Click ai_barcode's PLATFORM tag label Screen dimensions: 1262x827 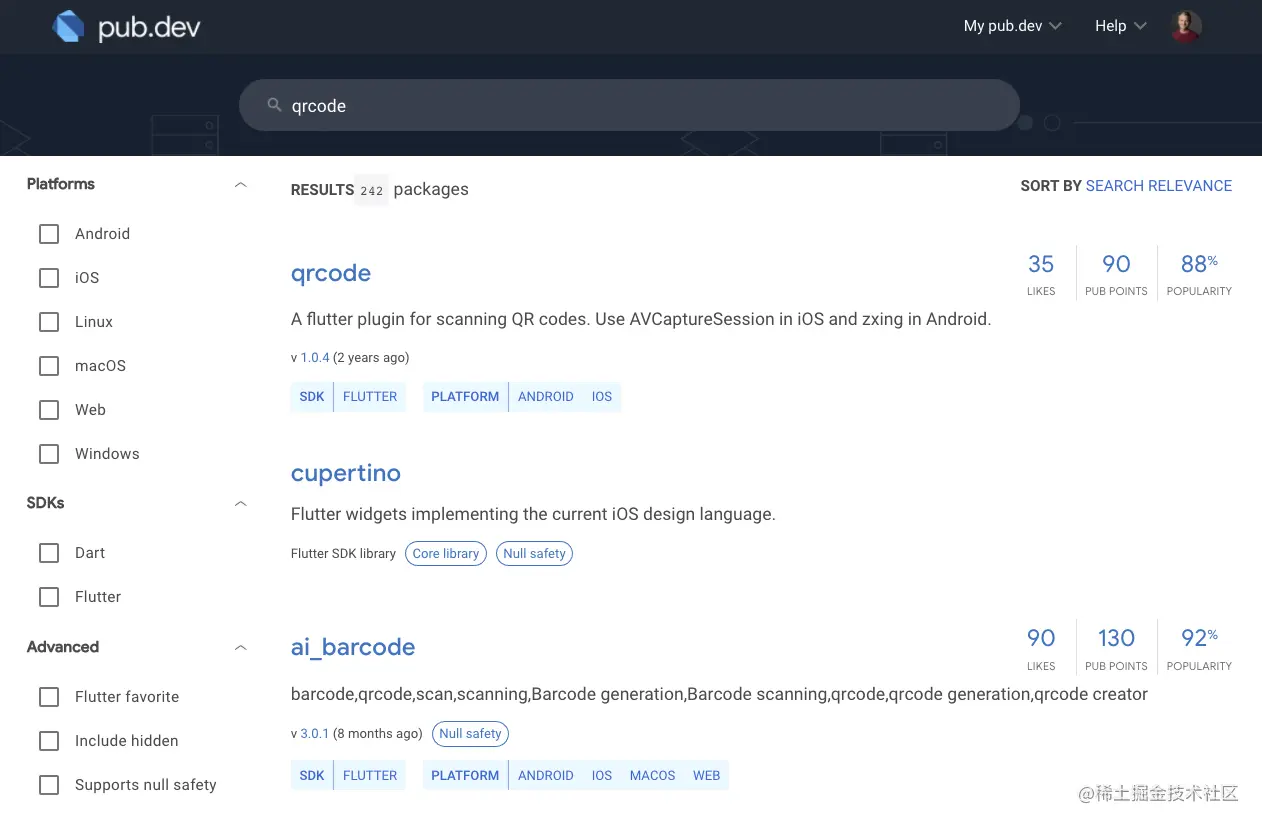point(465,775)
